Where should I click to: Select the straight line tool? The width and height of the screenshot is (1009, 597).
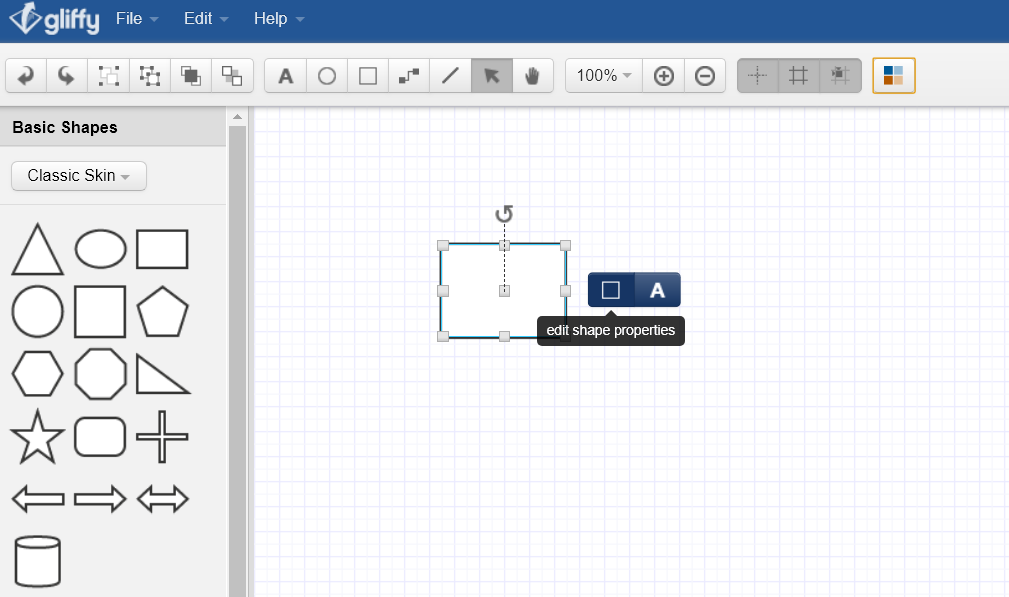450,76
